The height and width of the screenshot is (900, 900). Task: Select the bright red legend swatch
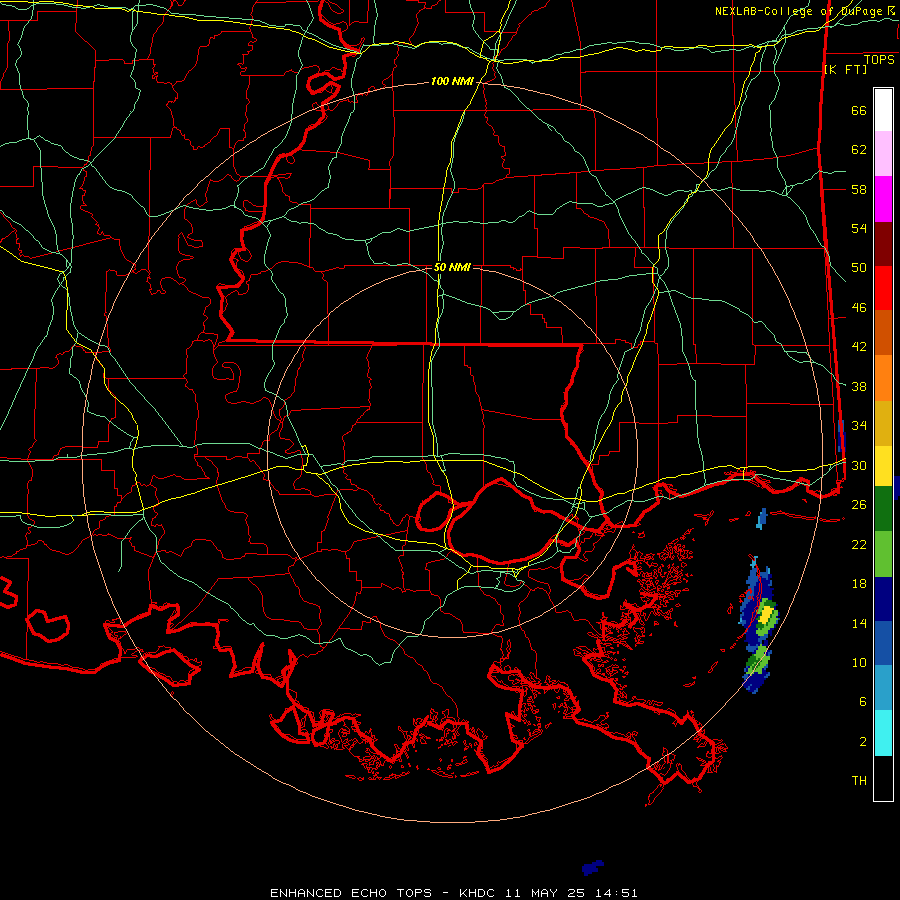point(883,288)
